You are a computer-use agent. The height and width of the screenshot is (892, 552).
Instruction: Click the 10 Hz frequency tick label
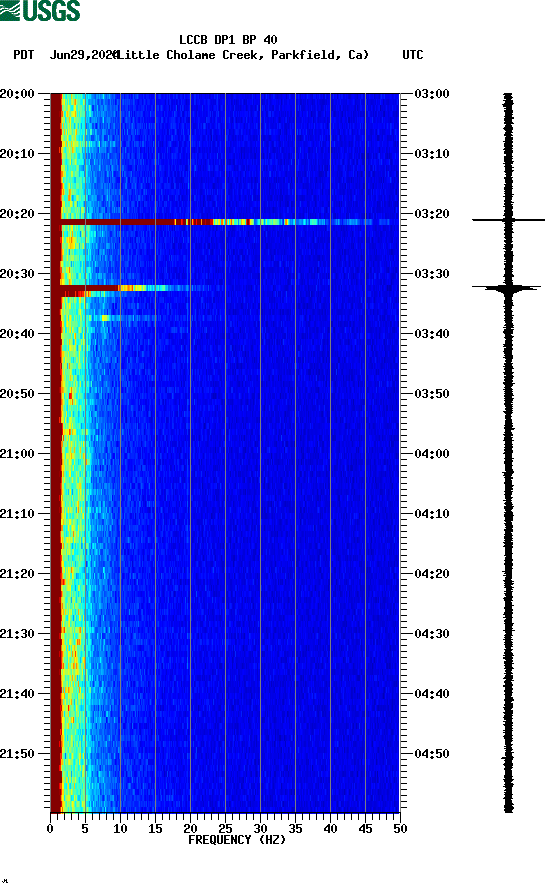(120, 829)
